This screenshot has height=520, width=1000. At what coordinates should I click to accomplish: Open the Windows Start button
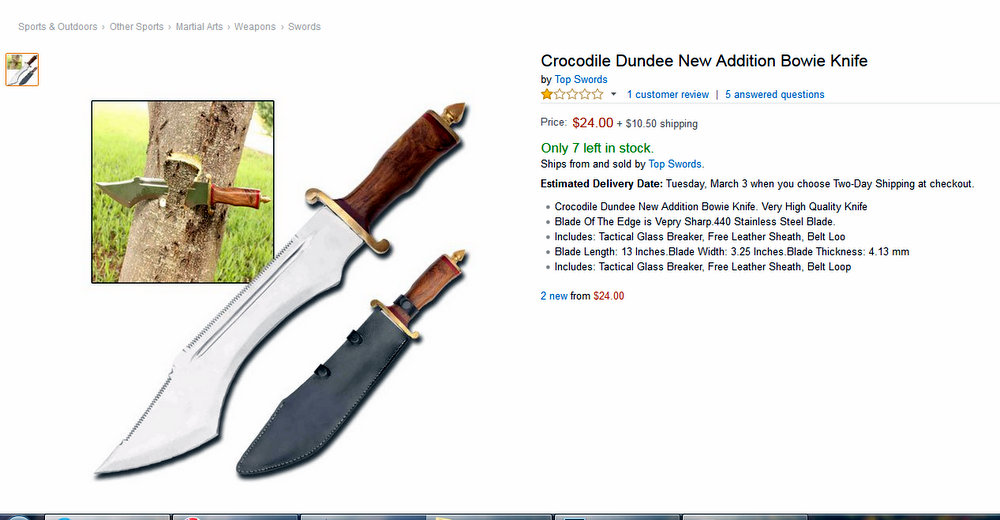coord(18,517)
